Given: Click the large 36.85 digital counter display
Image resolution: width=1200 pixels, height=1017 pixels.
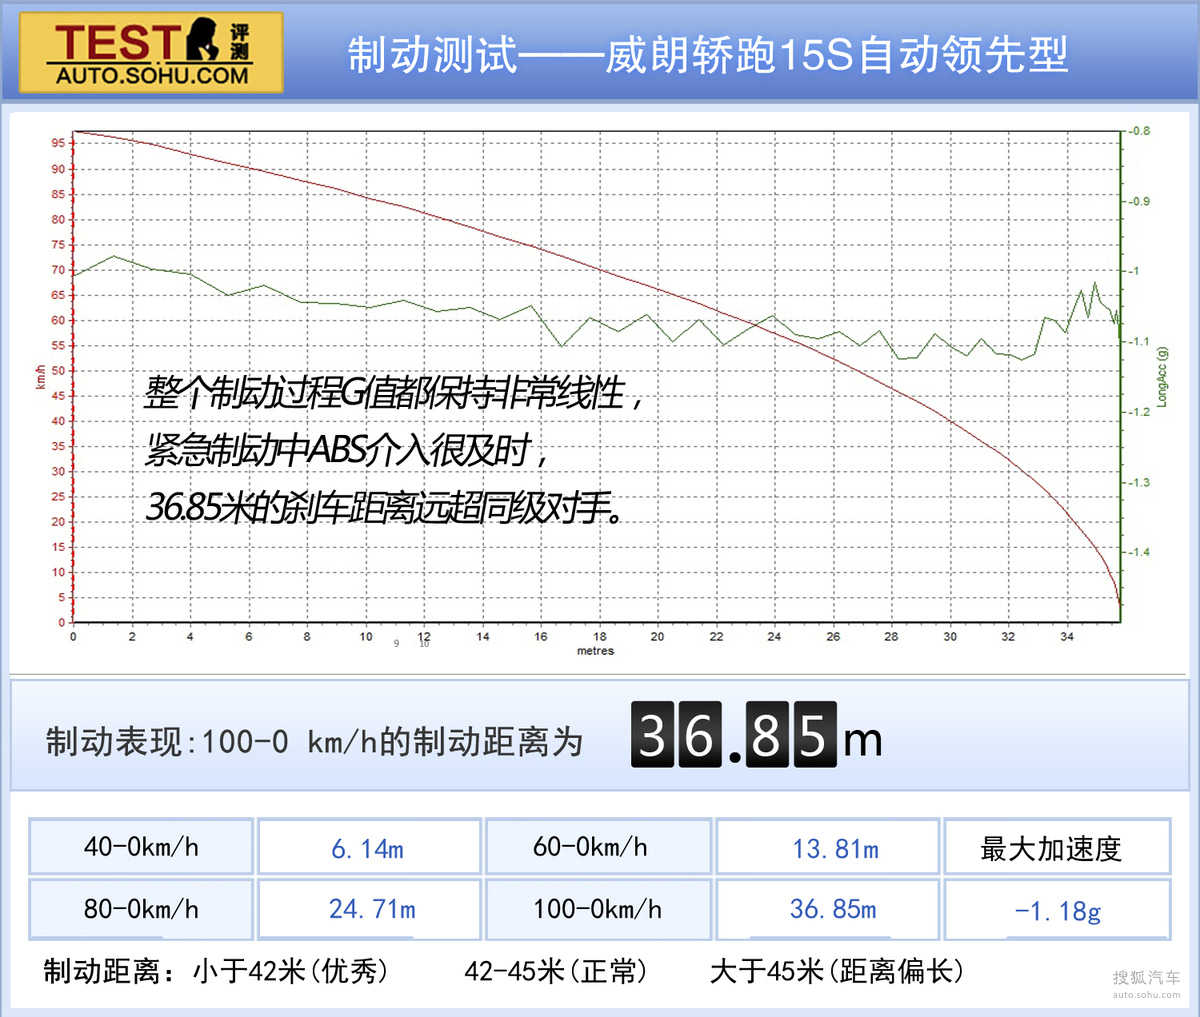Looking at the screenshot, I should tap(734, 736).
